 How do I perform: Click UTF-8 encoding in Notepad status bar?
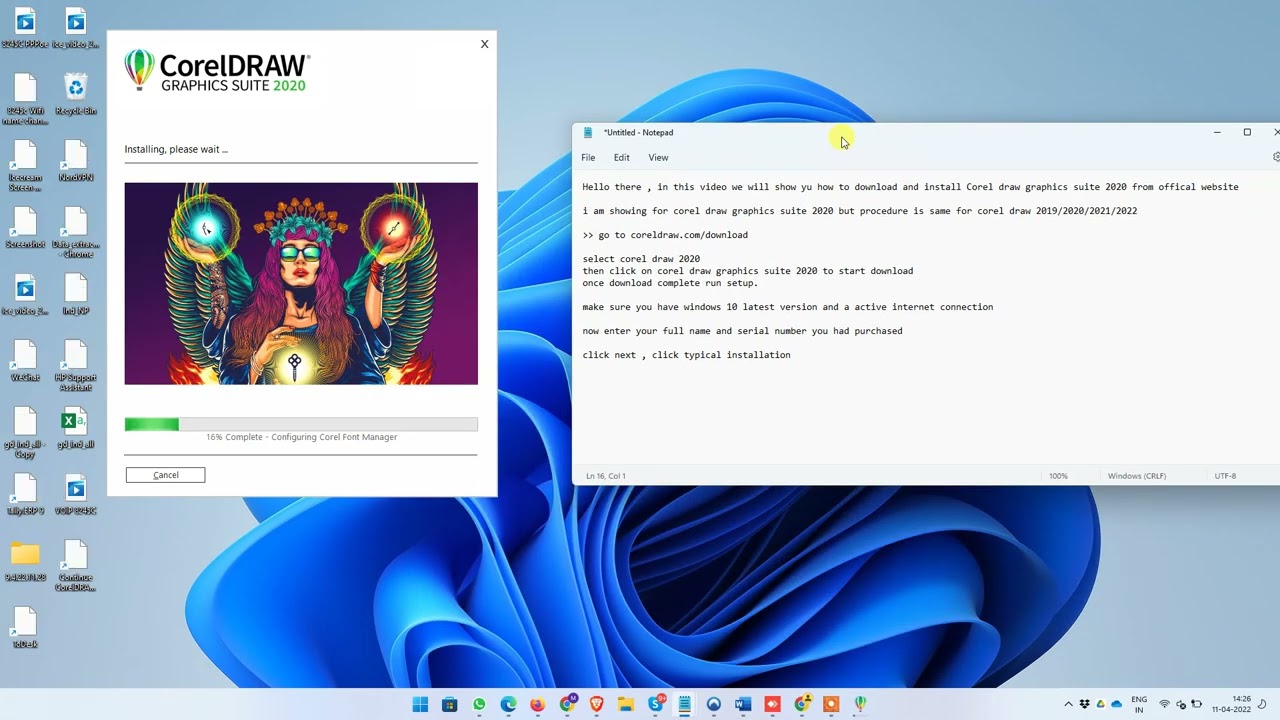point(1225,476)
